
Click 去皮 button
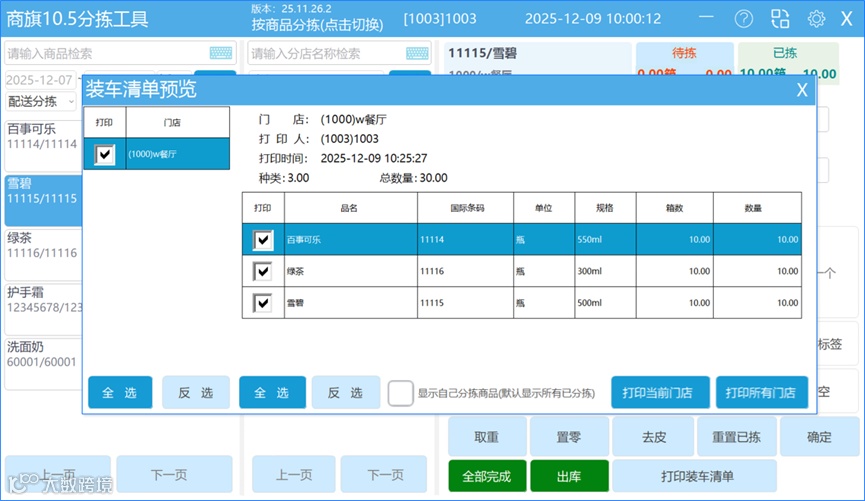tap(653, 436)
